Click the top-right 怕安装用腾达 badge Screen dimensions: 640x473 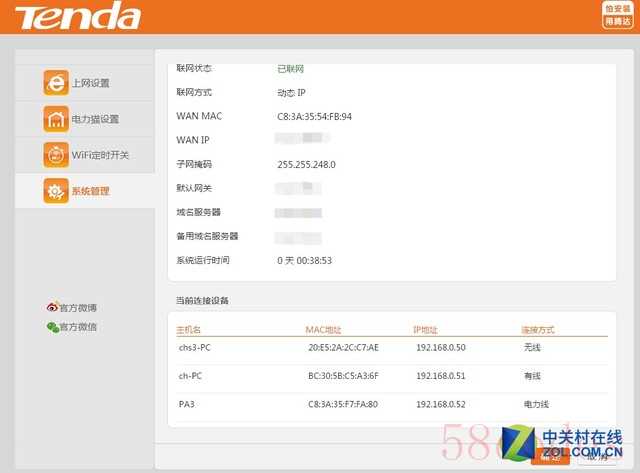pyautogui.click(x=617, y=15)
